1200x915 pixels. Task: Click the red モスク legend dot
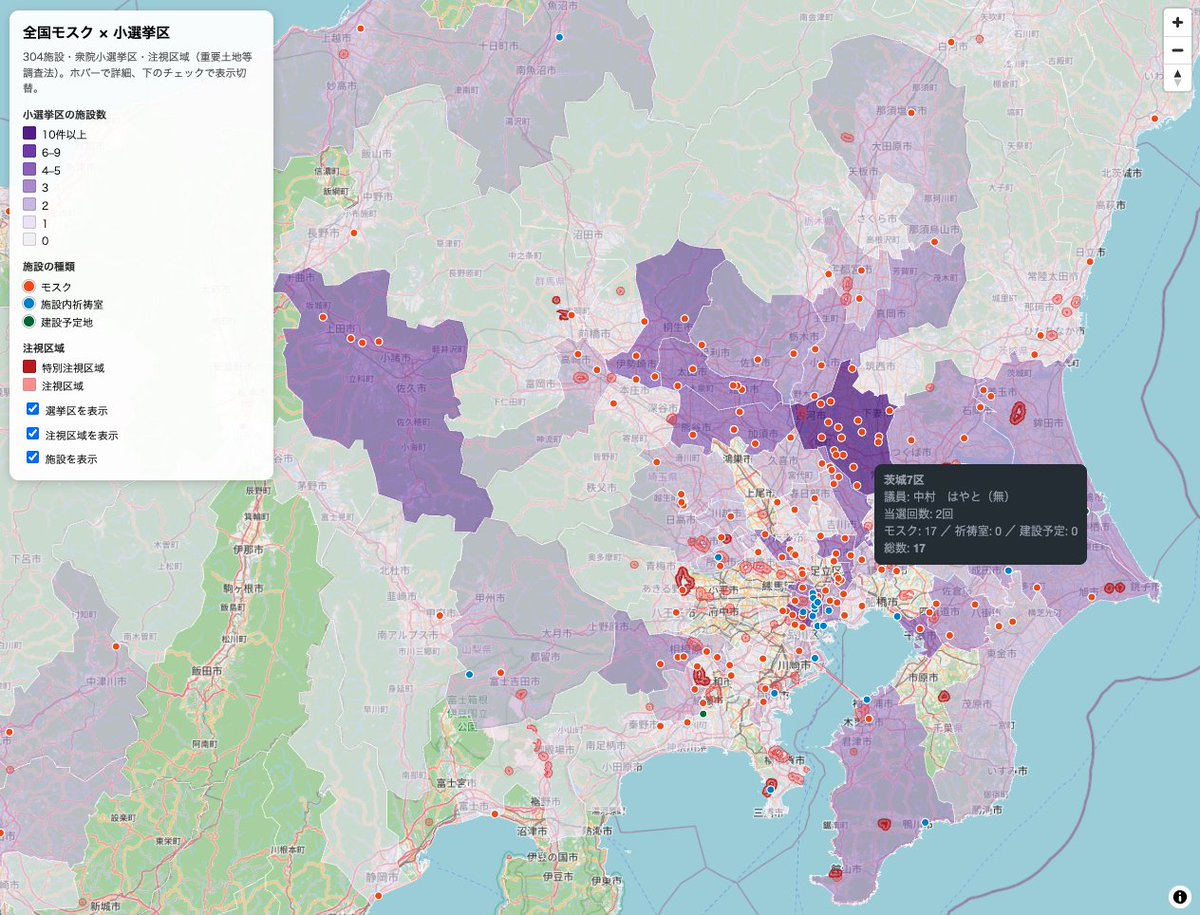(x=30, y=286)
